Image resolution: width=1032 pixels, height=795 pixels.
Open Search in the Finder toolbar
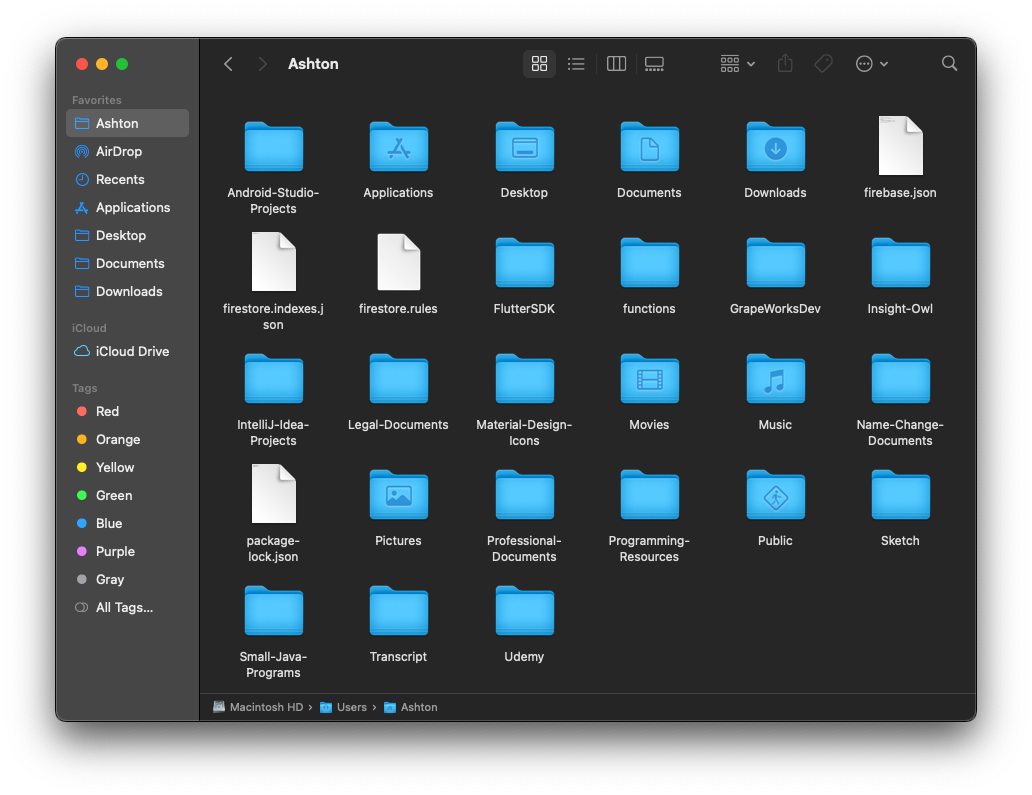pos(948,63)
